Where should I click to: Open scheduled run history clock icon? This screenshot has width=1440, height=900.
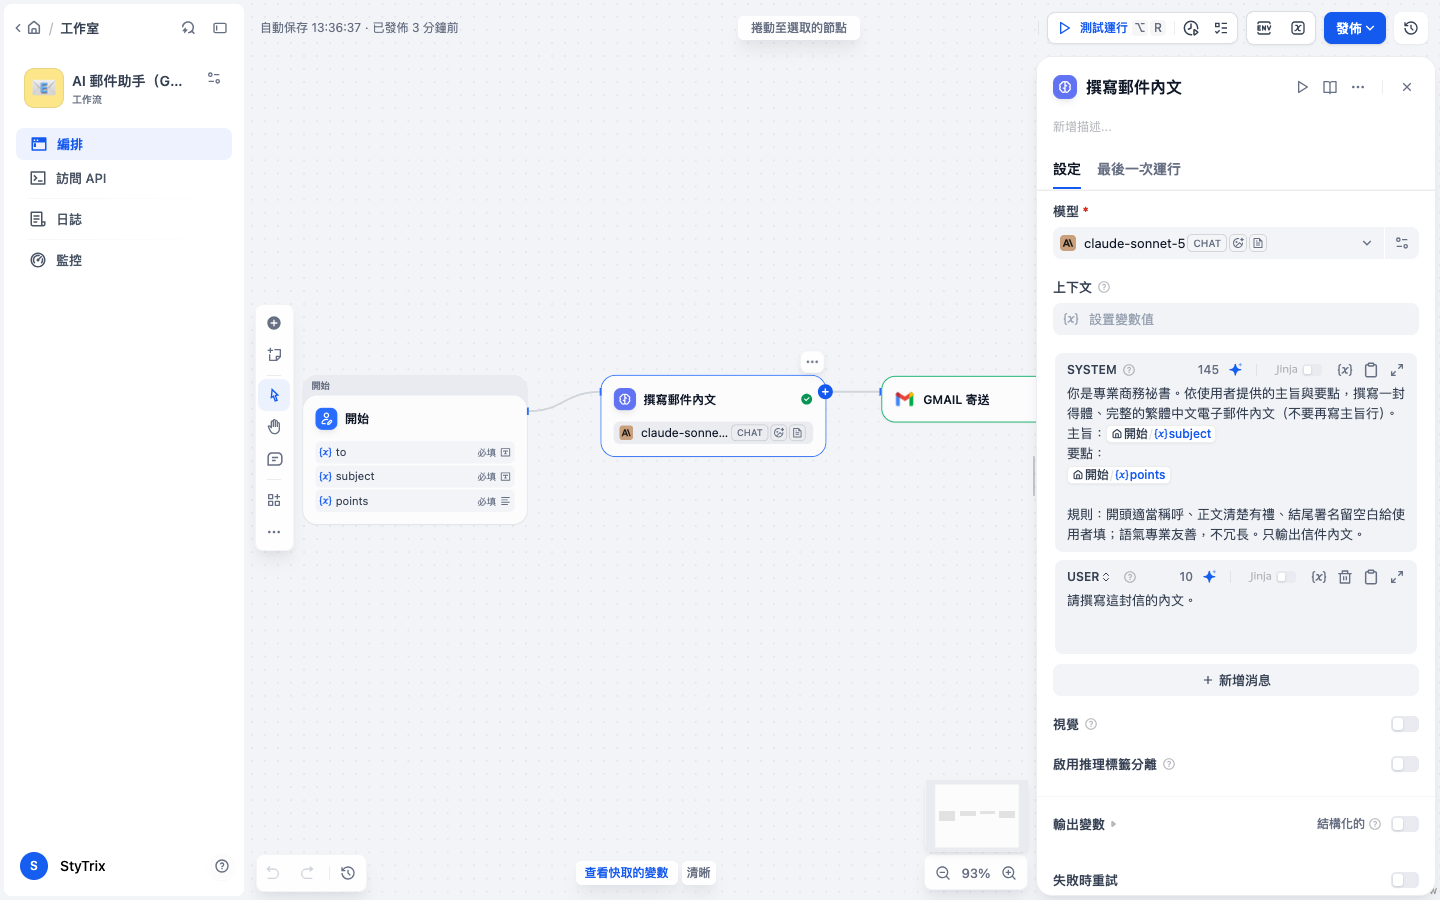click(x=1191, y=28)
